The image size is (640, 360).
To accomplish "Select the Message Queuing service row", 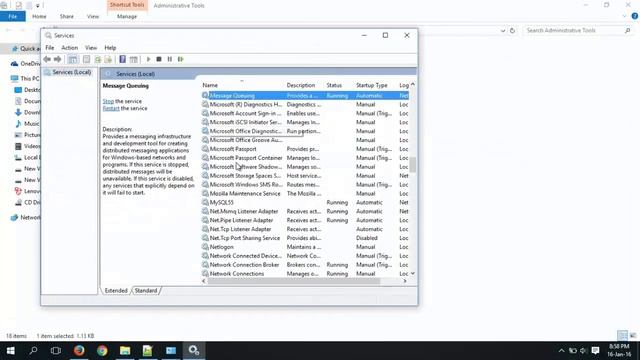I will tap(305, 96).
